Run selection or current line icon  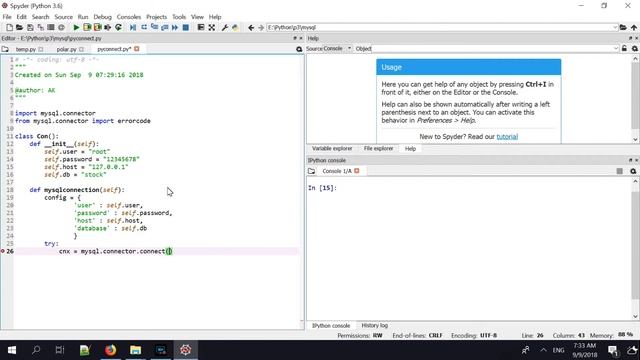pyautogui.click(x=108, y=27)
